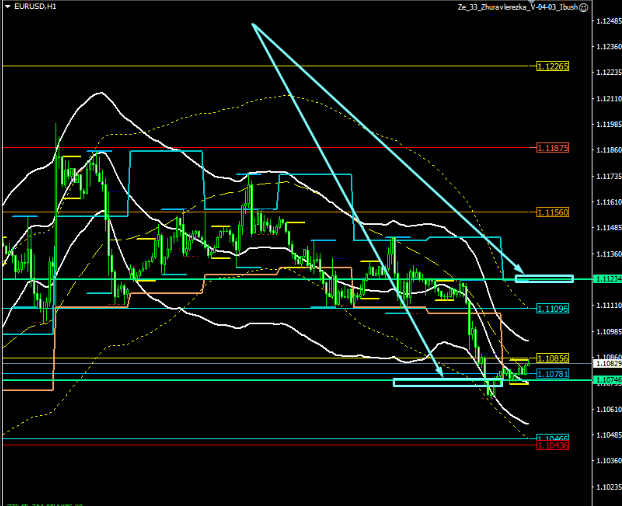Select the red 1.11875 price level label
The height and width of the screenshot is (506, 622).
552,148
